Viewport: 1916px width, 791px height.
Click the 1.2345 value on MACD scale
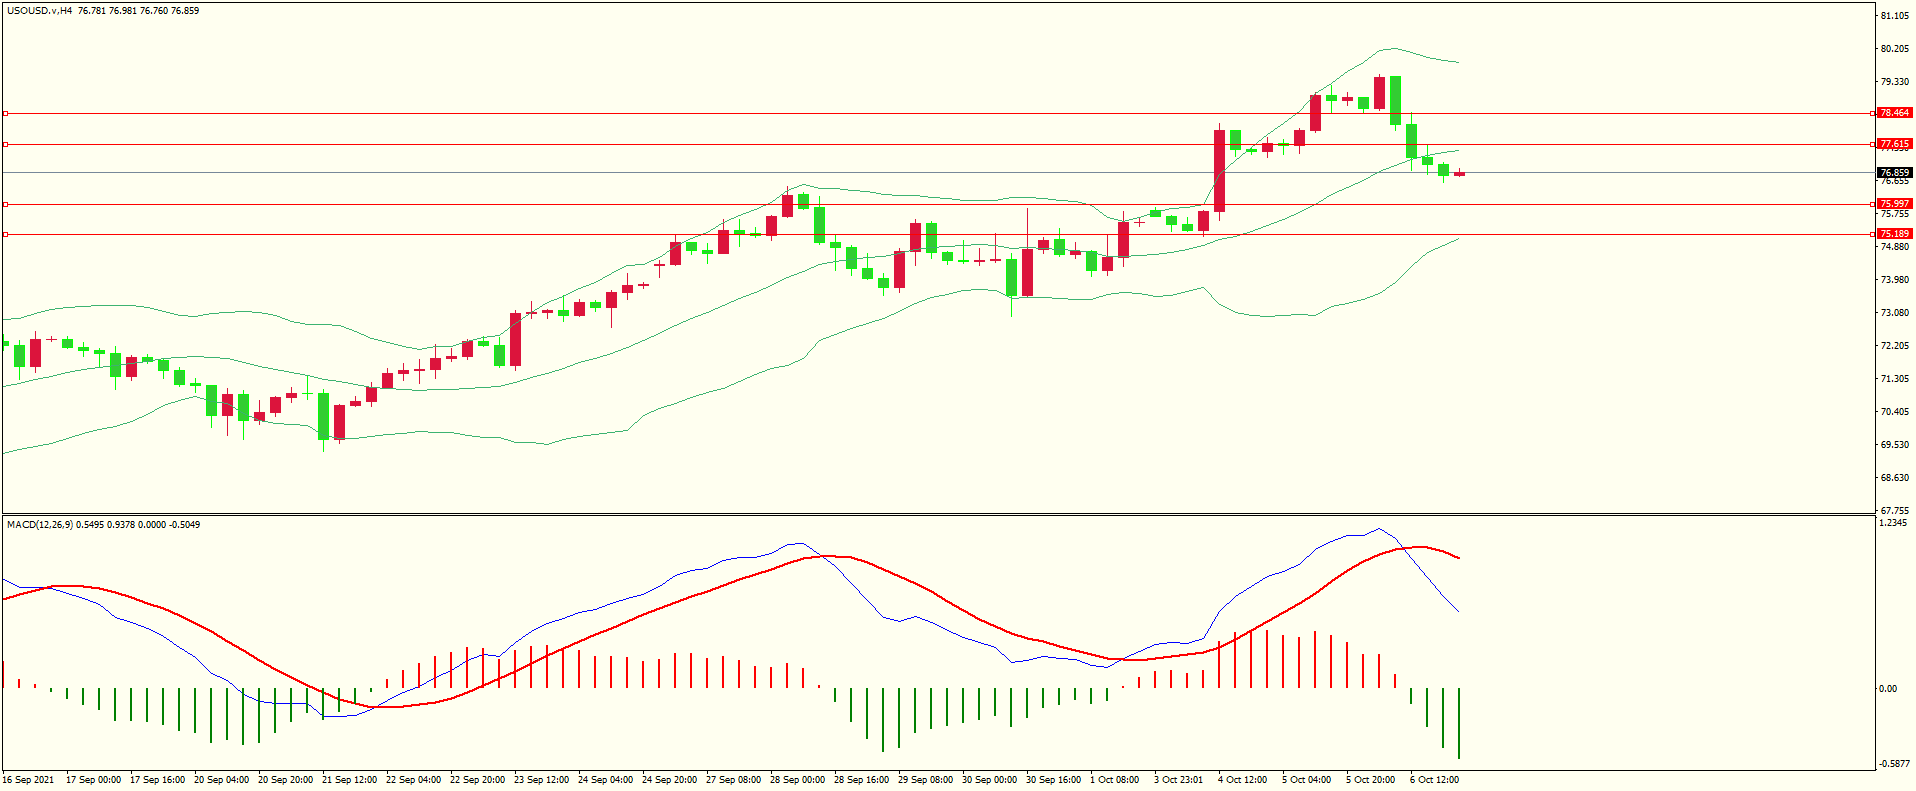(x=1893, y=523)
